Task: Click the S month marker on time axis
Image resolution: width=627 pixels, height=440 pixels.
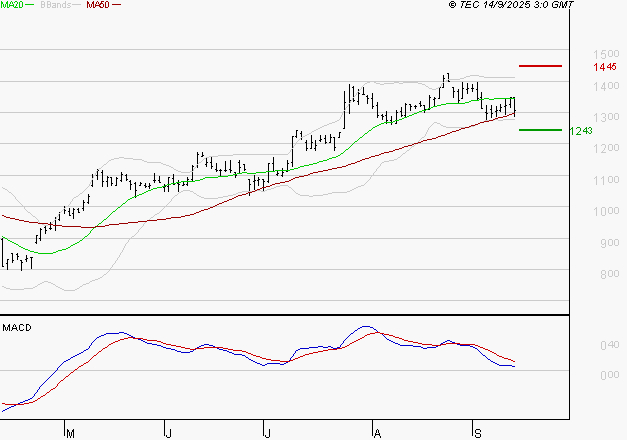Action: coord(477,433)
